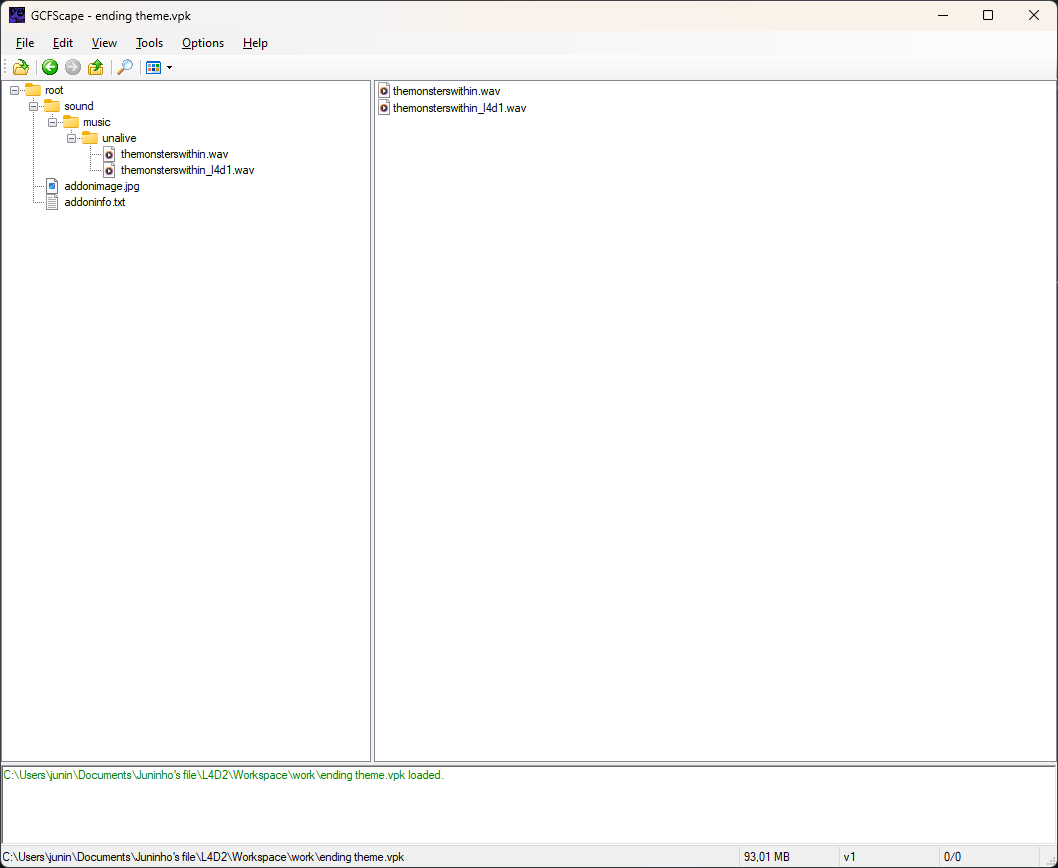Click themonsterswithin.wav audio icon in tree
Viewport: 1058px width, 868px height.
109,155
